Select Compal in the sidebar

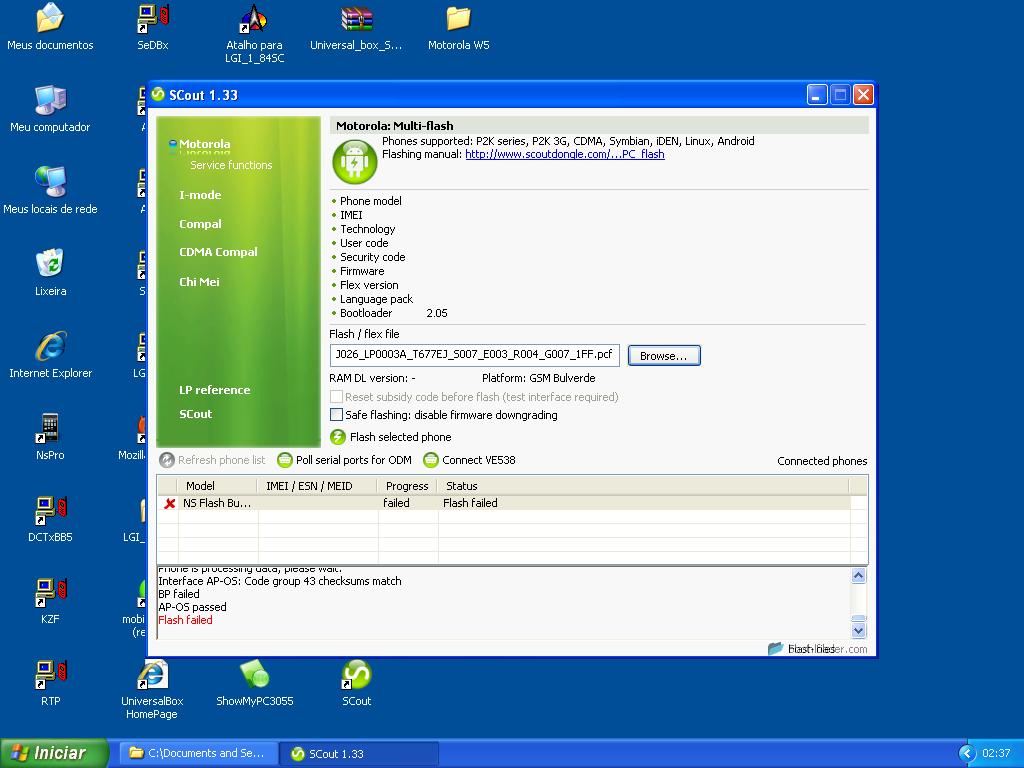(200, 223)
